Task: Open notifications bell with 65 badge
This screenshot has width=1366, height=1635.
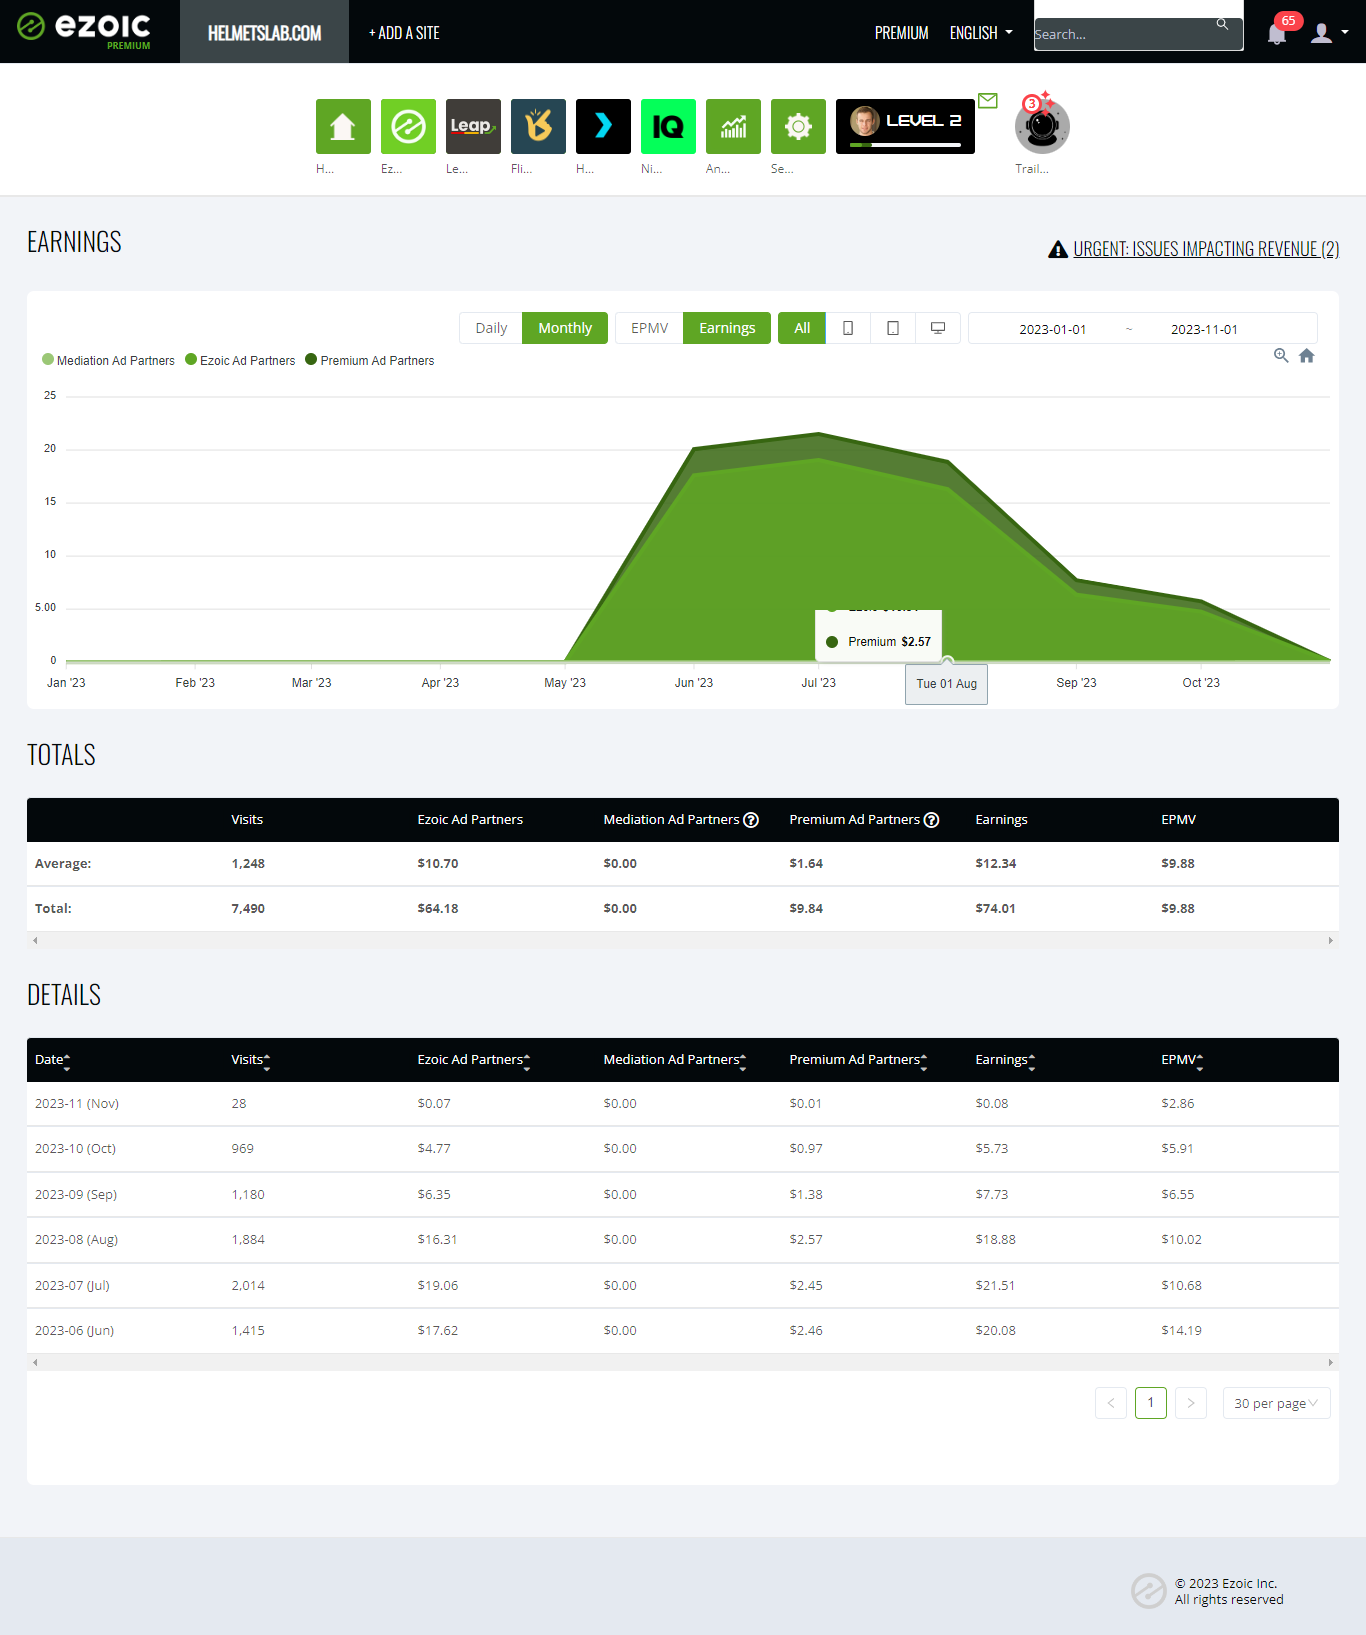Action: 1277,33
